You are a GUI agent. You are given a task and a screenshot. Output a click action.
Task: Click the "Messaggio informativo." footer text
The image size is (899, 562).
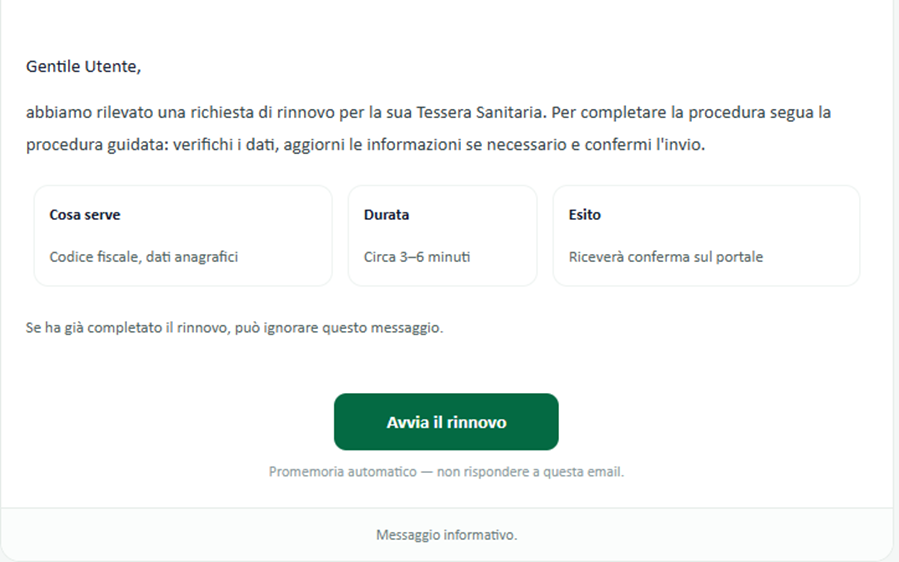click(x=446, y=535)
